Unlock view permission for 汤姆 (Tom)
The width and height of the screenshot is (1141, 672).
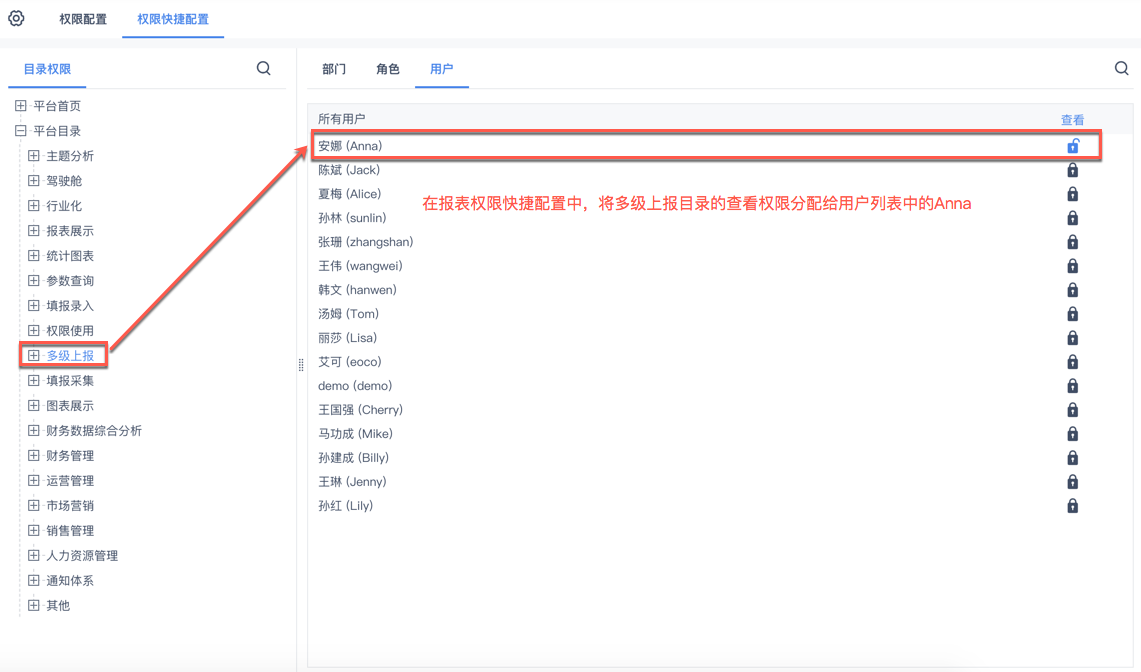(x=1073, y=314)
